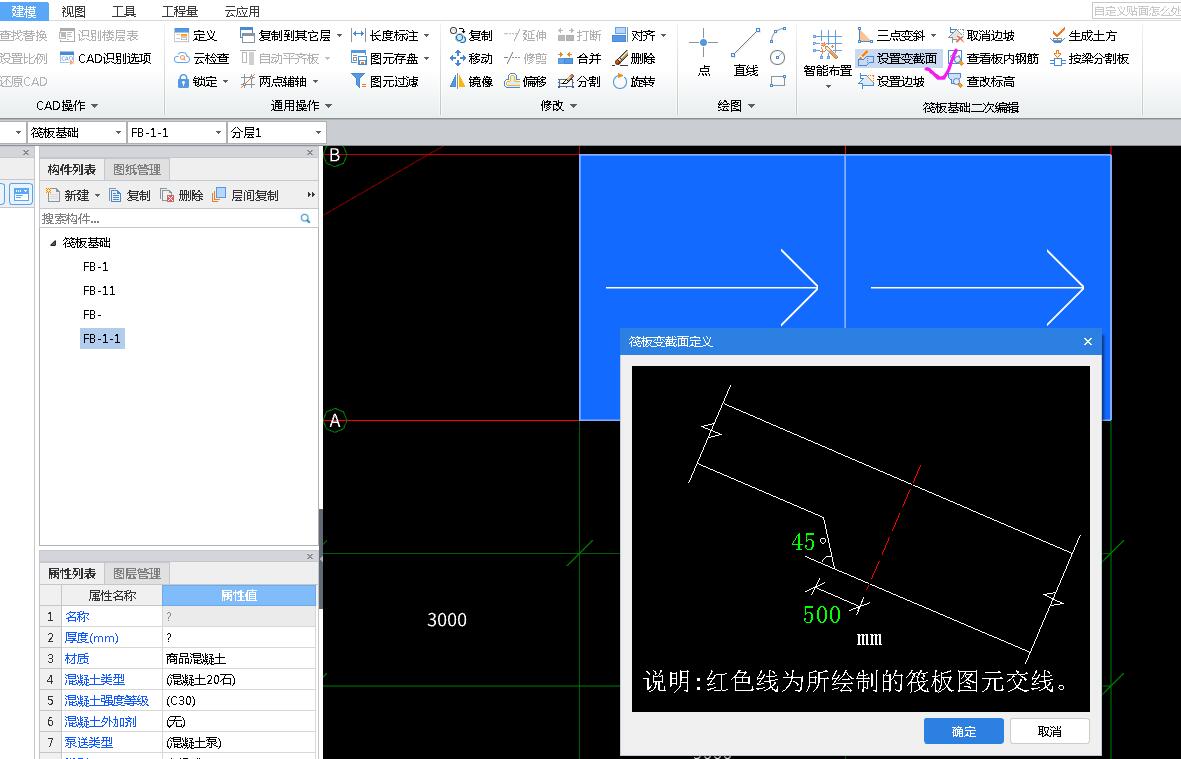Open 图元过滤 element filter
The height and width of the screenshot is (759, 1181).
tap(385, 81)
